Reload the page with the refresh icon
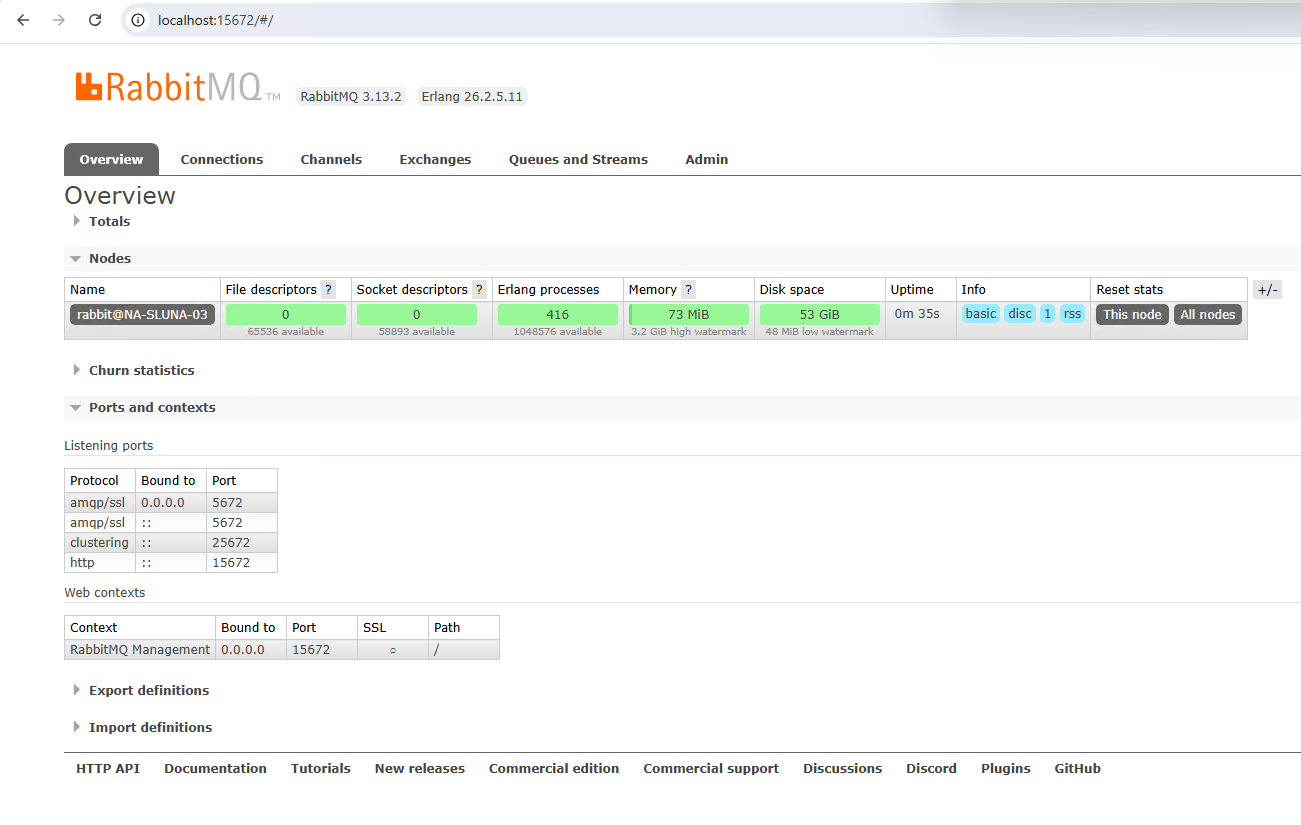The width and height of the screenshot is (1301, 825). (x=95, y=20)
